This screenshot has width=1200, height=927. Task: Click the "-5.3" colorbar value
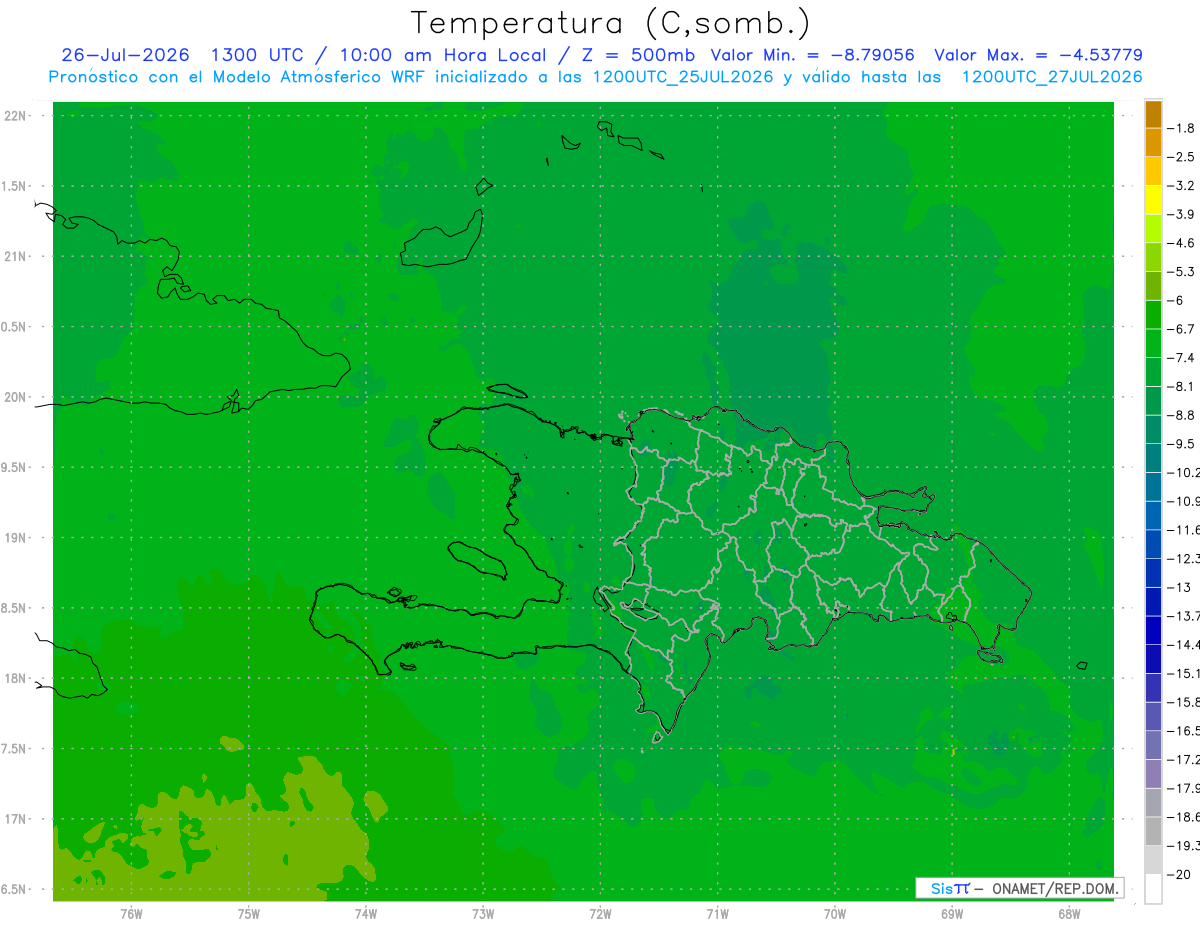point(1182,272)
